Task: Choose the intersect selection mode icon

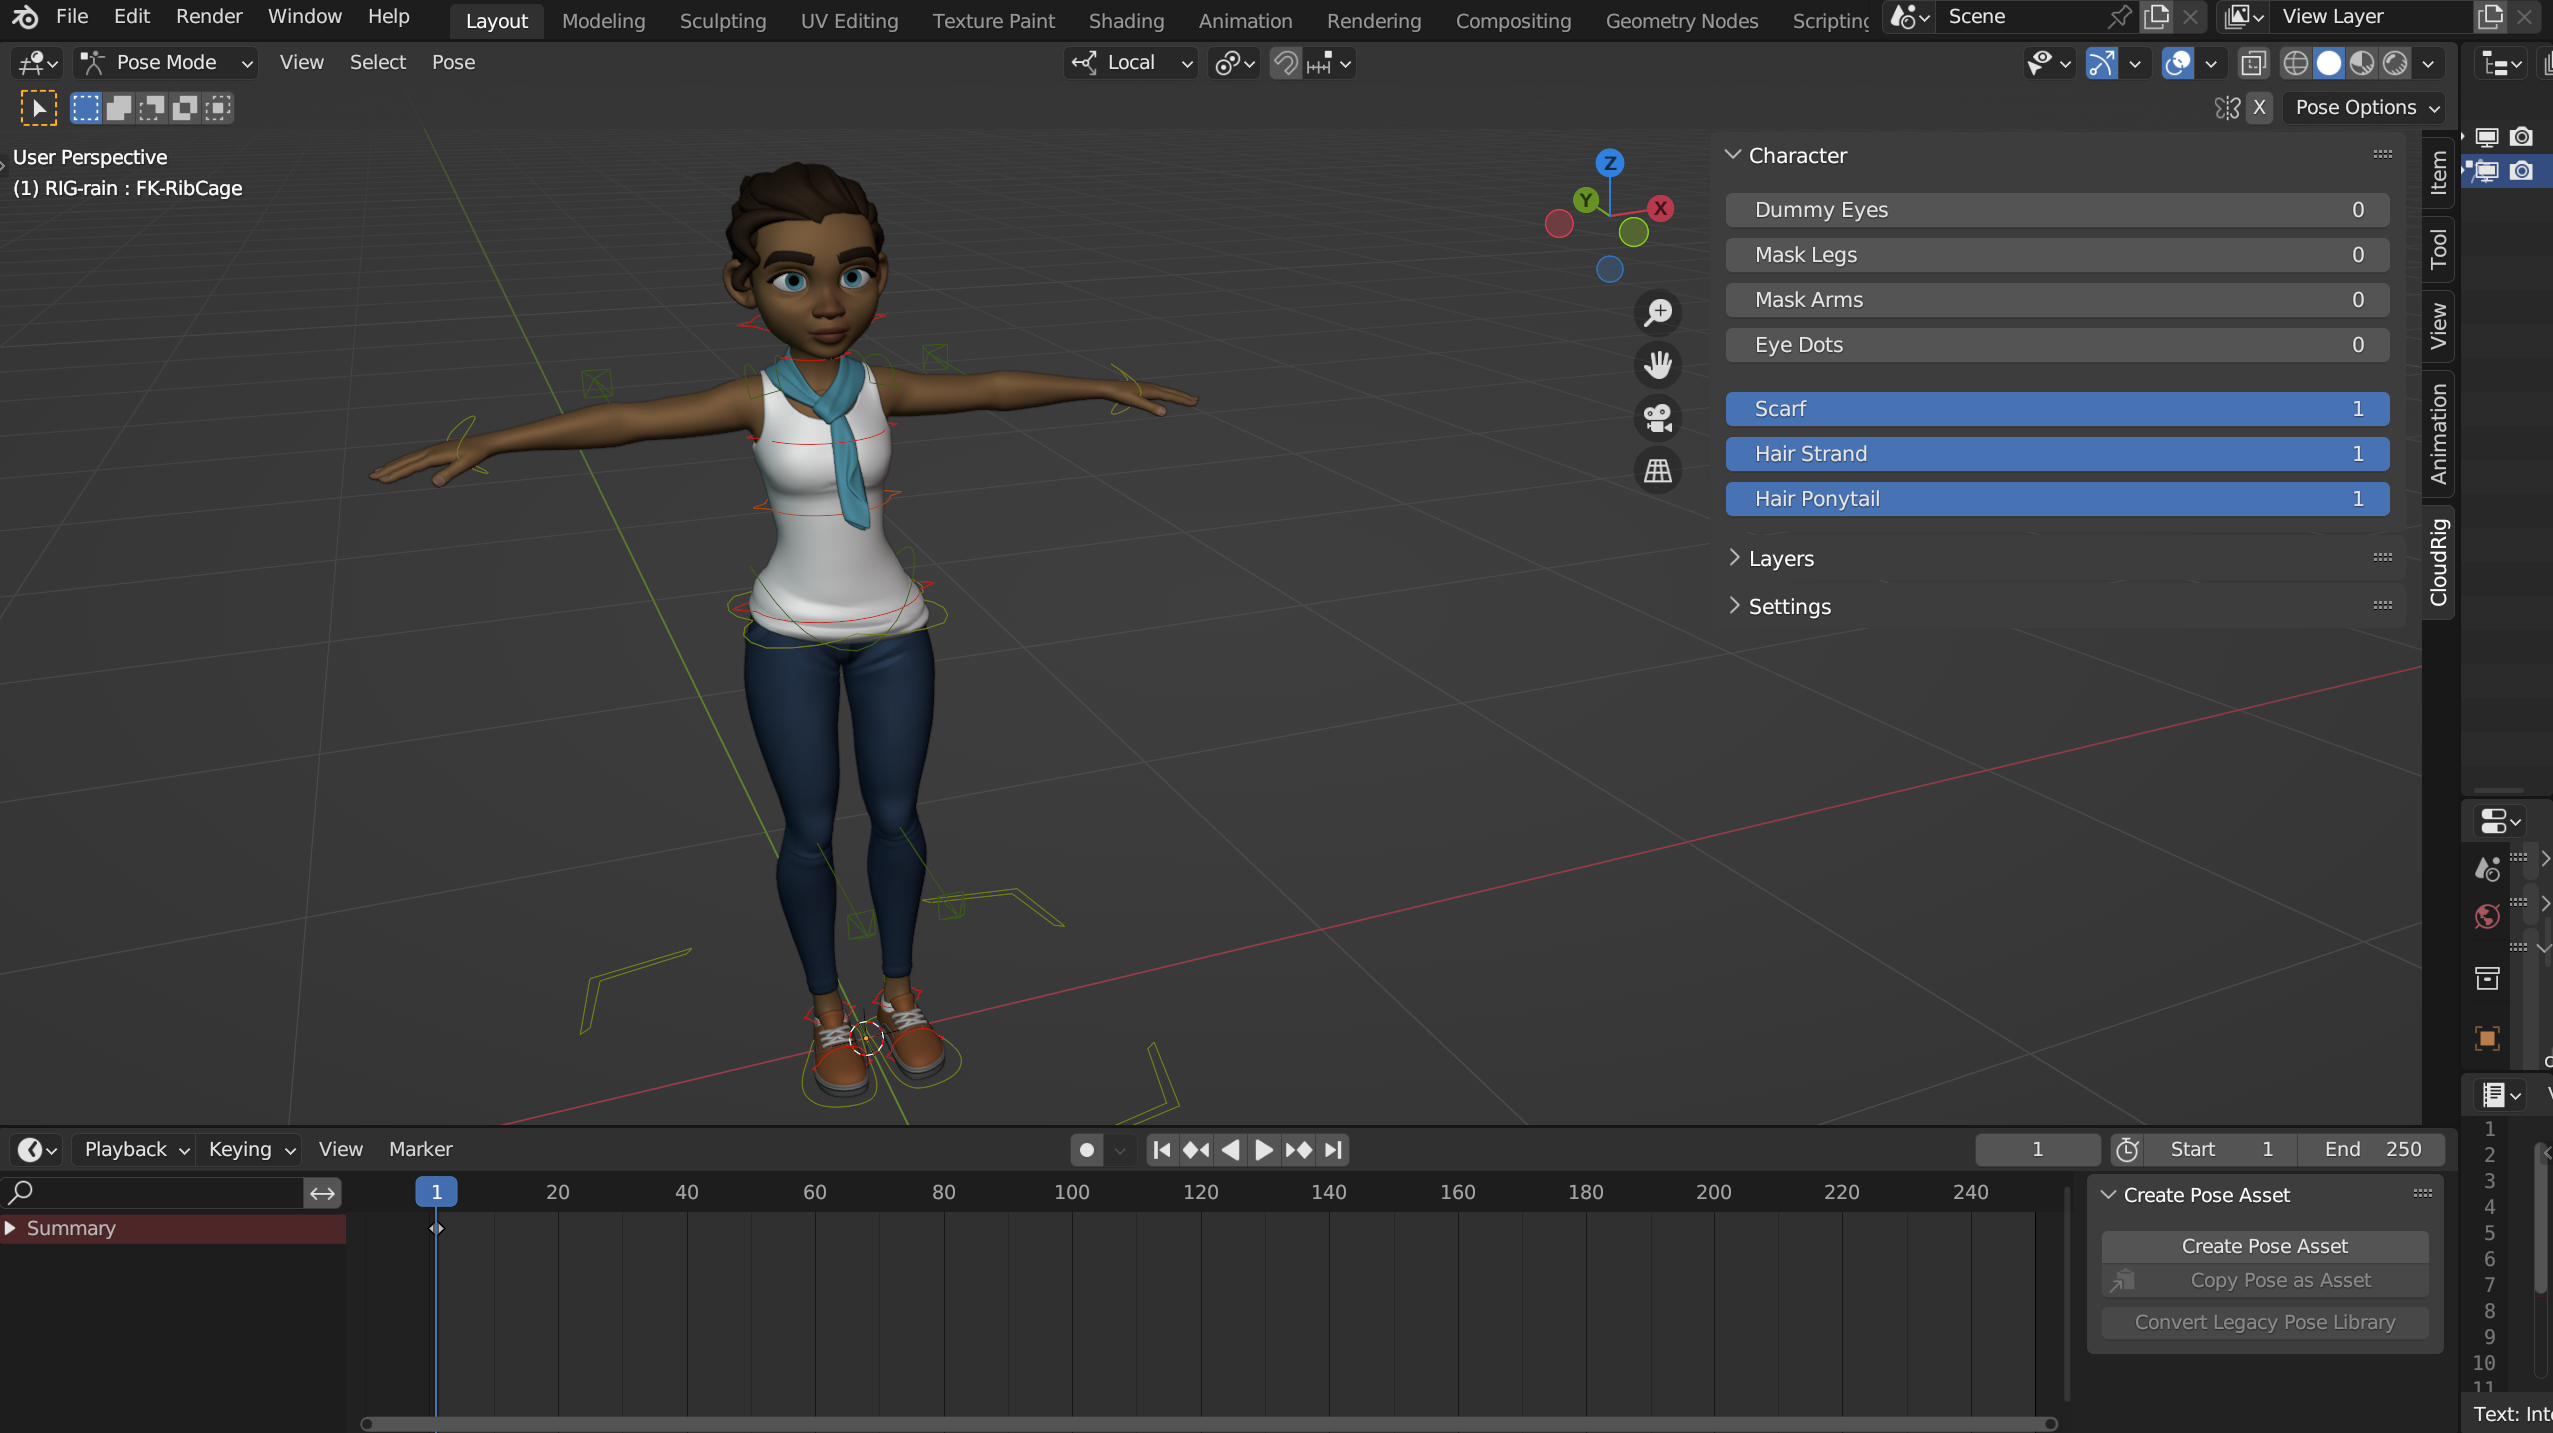Action: pyautogui.click(x=218, y=108)
